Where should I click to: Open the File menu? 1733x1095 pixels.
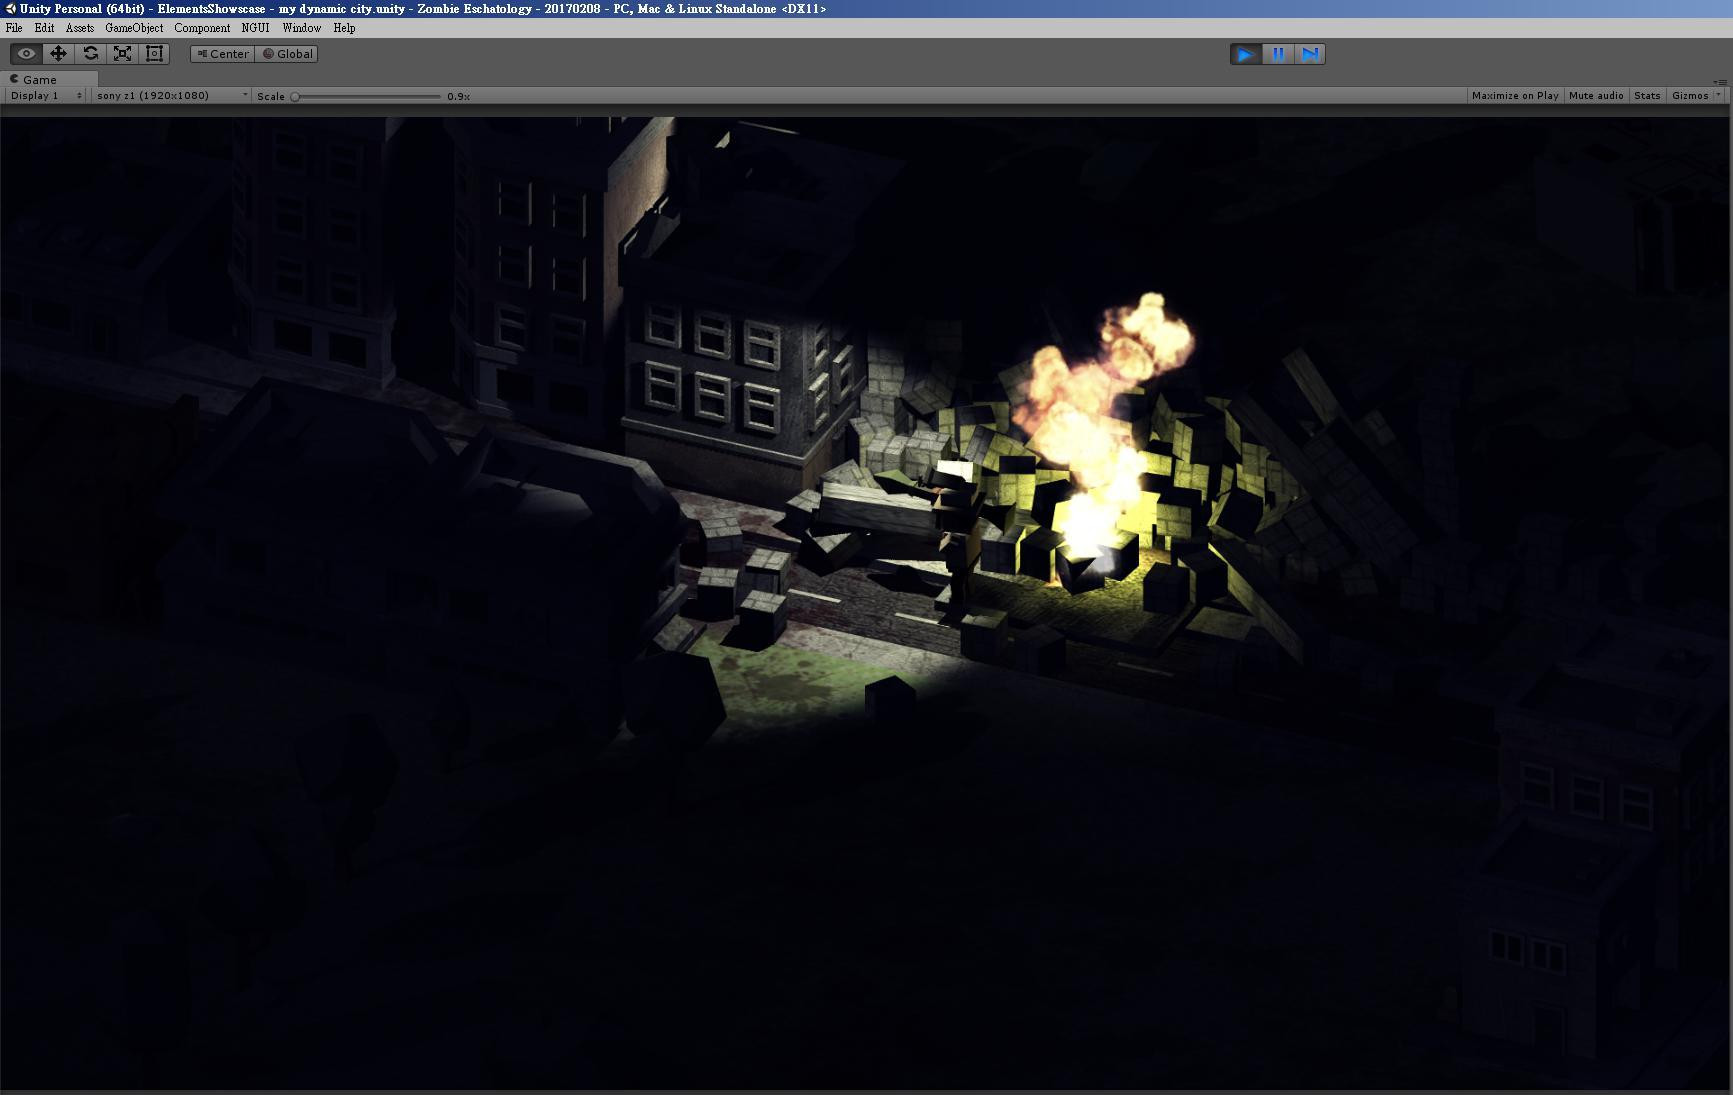point(14,28)
